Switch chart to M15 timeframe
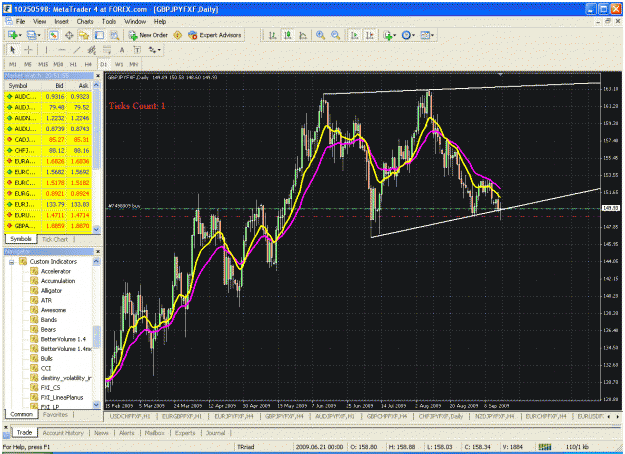 [x=43, y=64]
